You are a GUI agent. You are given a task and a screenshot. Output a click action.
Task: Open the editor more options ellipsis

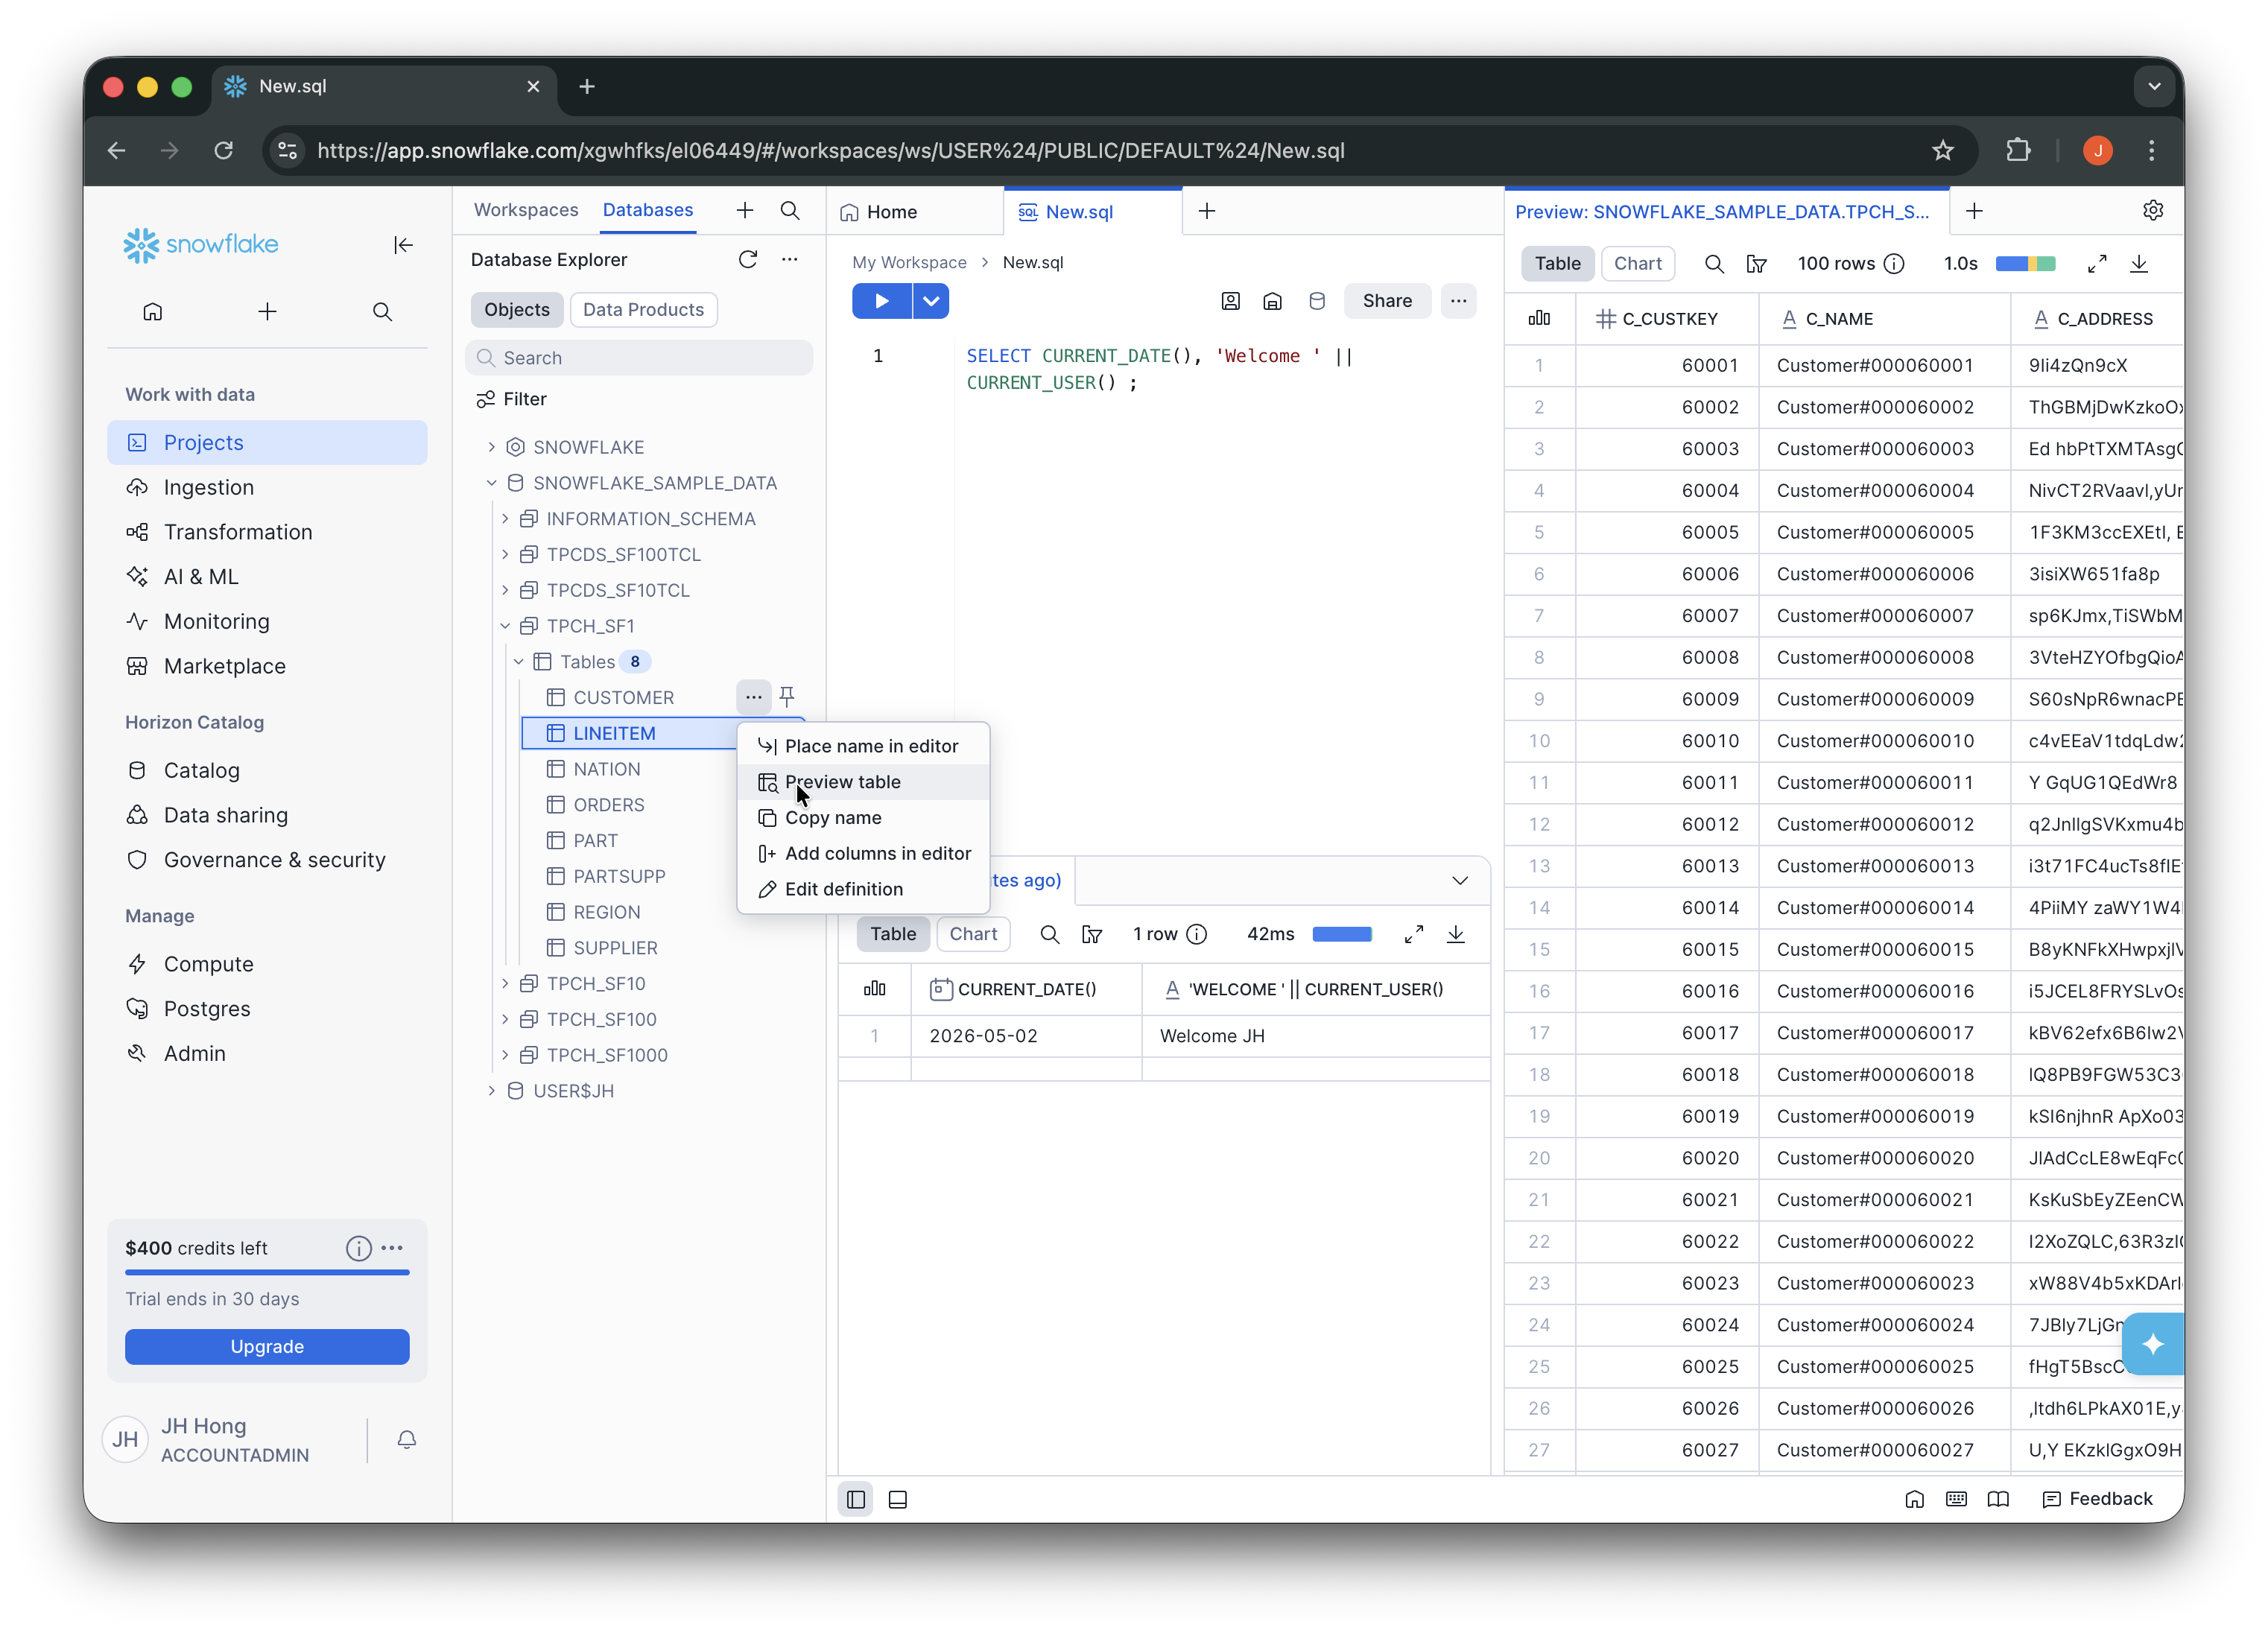point(1459,301)
